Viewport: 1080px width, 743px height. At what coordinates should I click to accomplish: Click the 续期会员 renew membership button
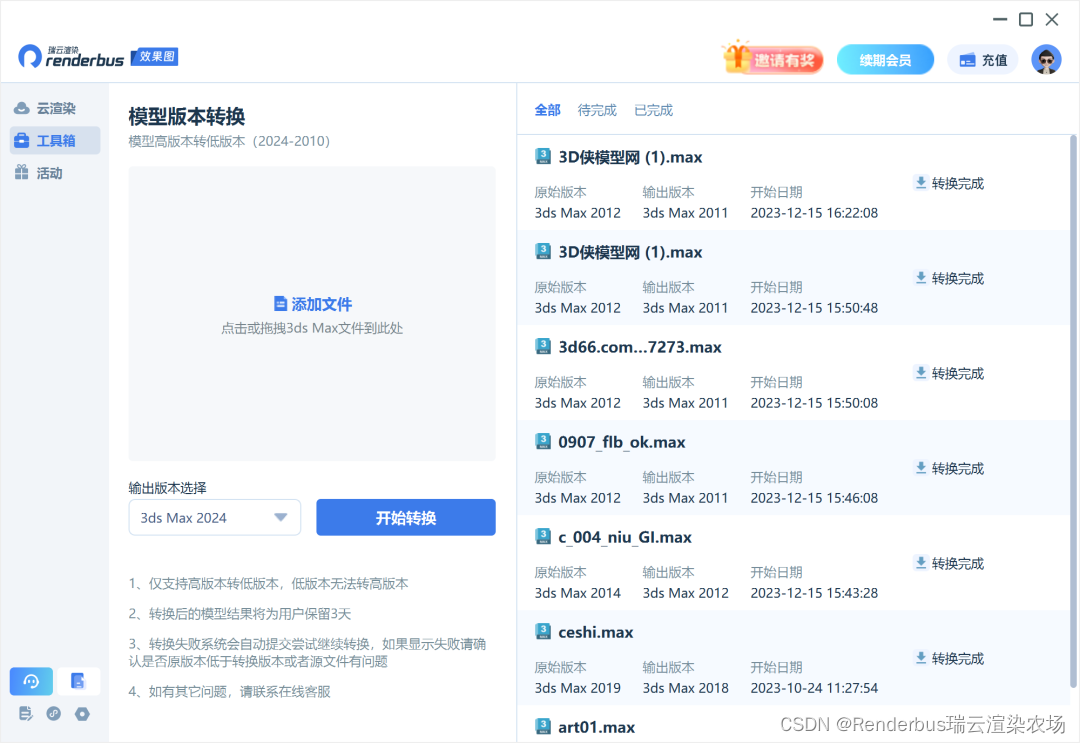click(885, 60)
